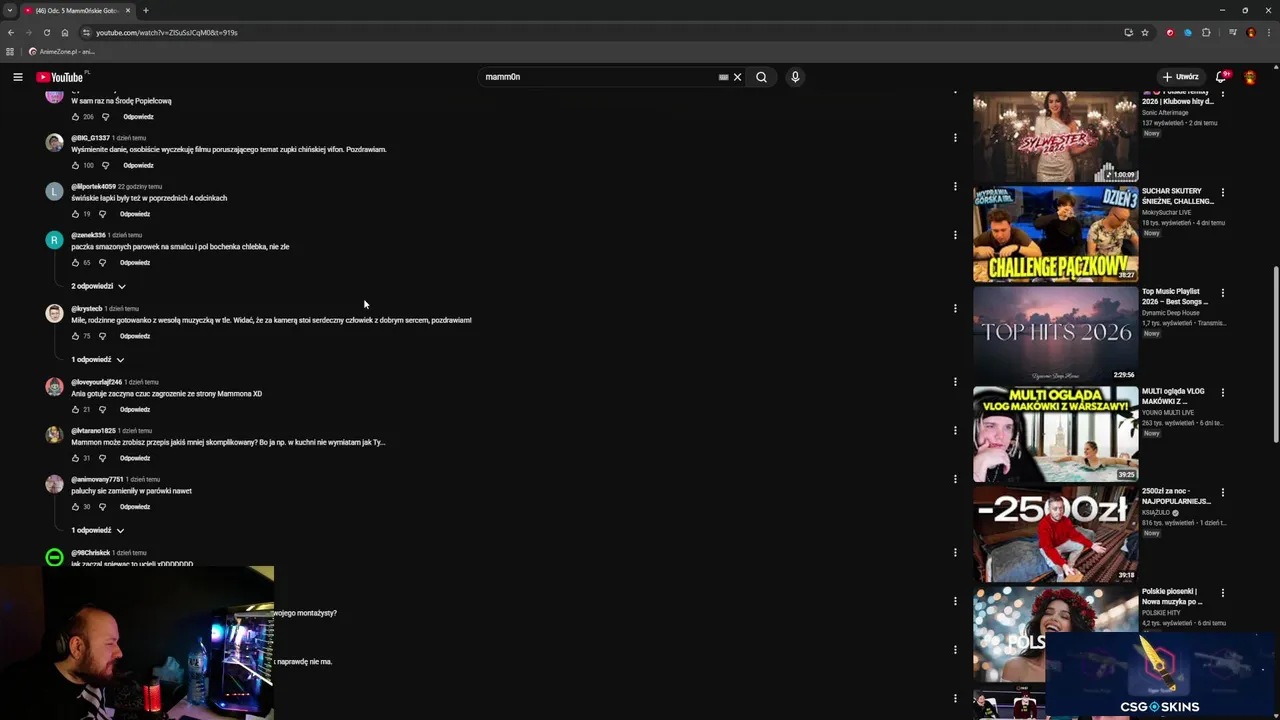Play the 'MULTI OGLĄDA VLOG MAKÓWKI' thumbnail
1280x720 pixels.
(x=1055, y=434)
